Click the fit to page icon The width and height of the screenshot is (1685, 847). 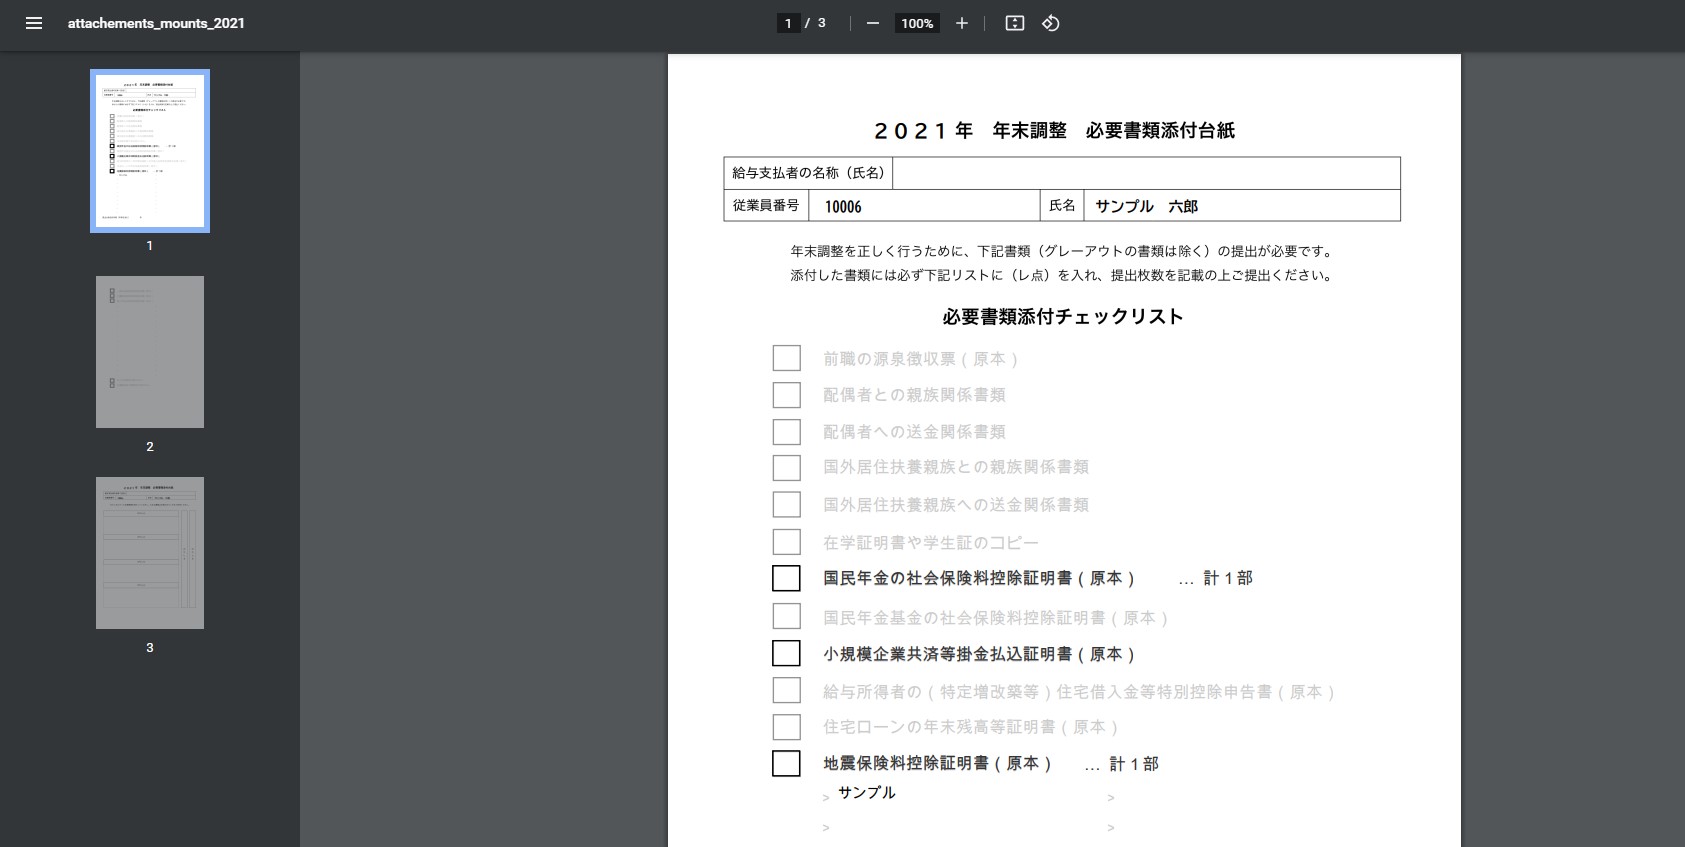pos(1014,23)
